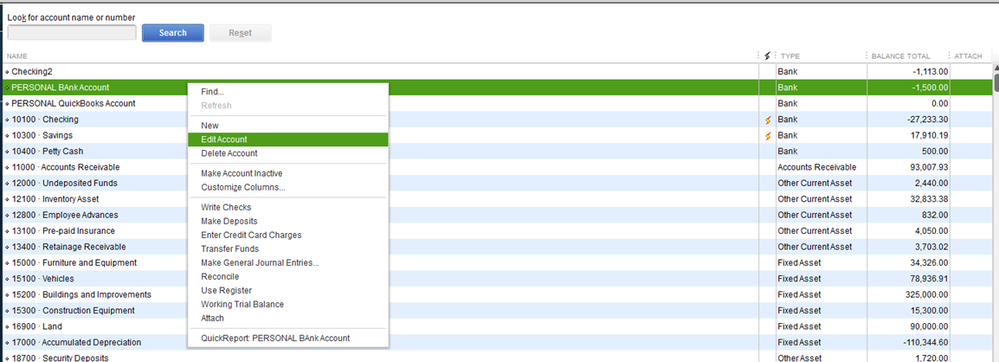Click the lightning bolt icon for 10300 Savings
Screen dimensions: 999x362
[767, 135]
